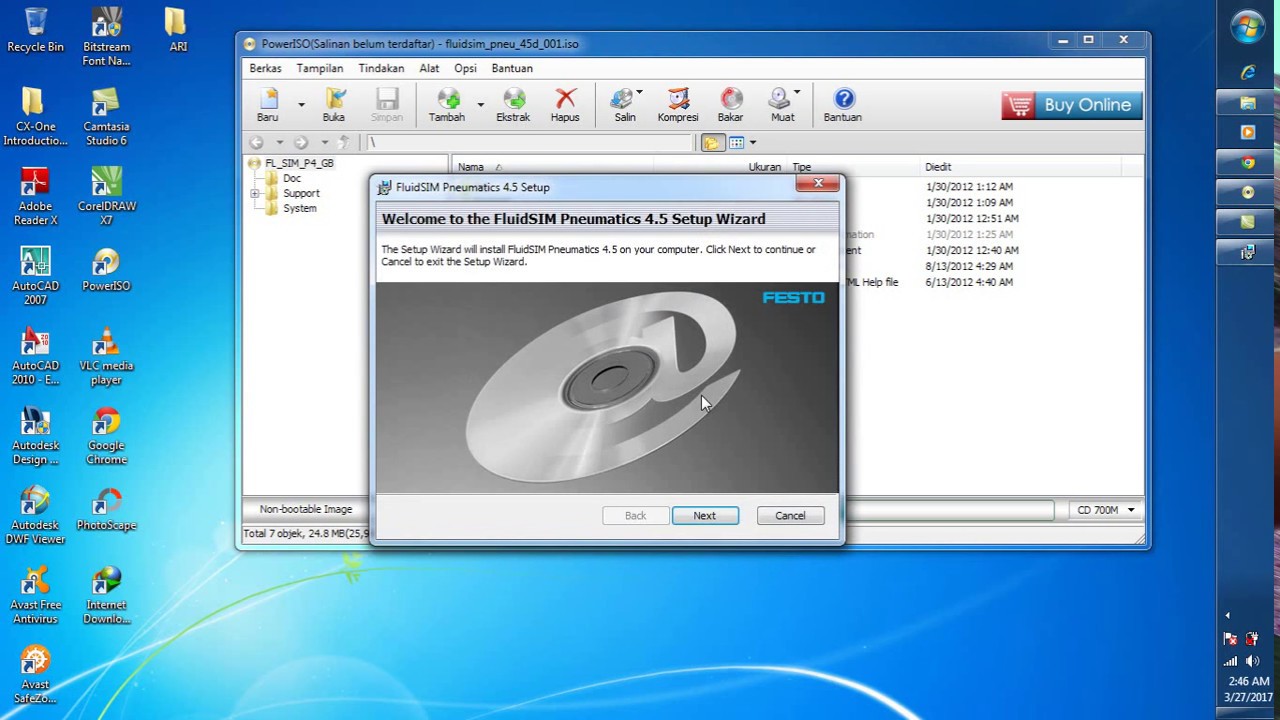Image resolution: width=1280 pixels, height=720 pixels.
Task: Open the Salin dropdown arrow
Action: (640, 92)
